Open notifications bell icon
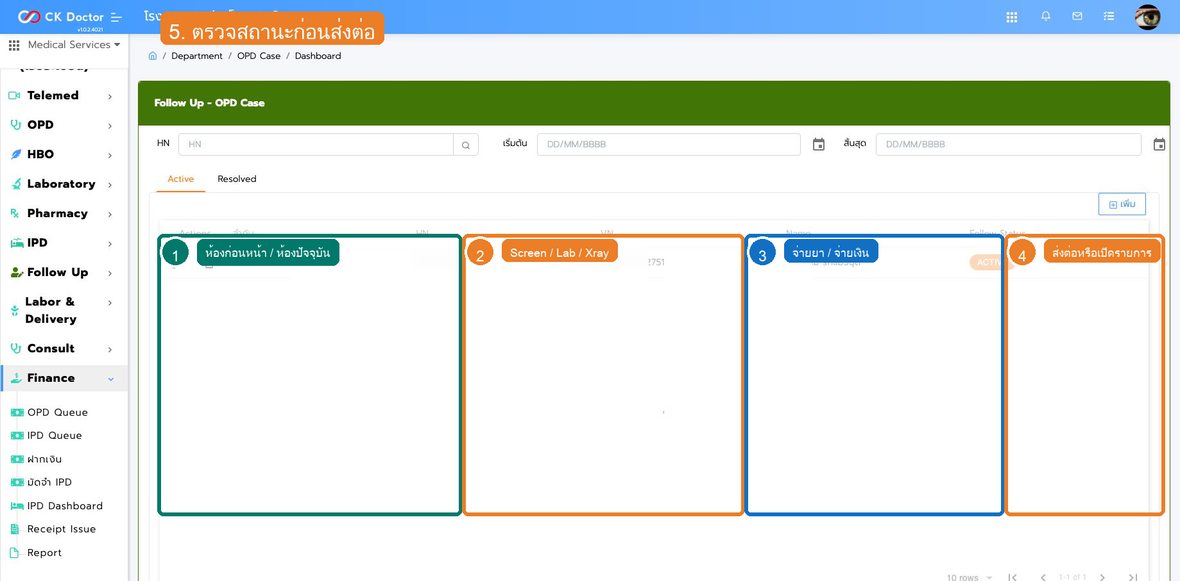1180x581 pixels. (1045, 16)
